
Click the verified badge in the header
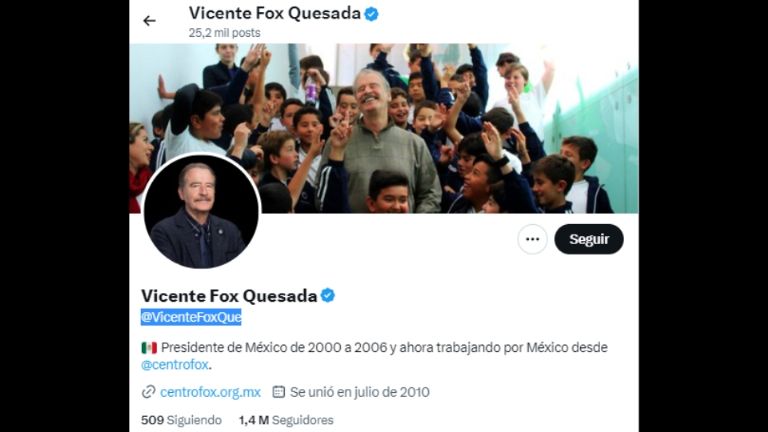tap(371, 14)
